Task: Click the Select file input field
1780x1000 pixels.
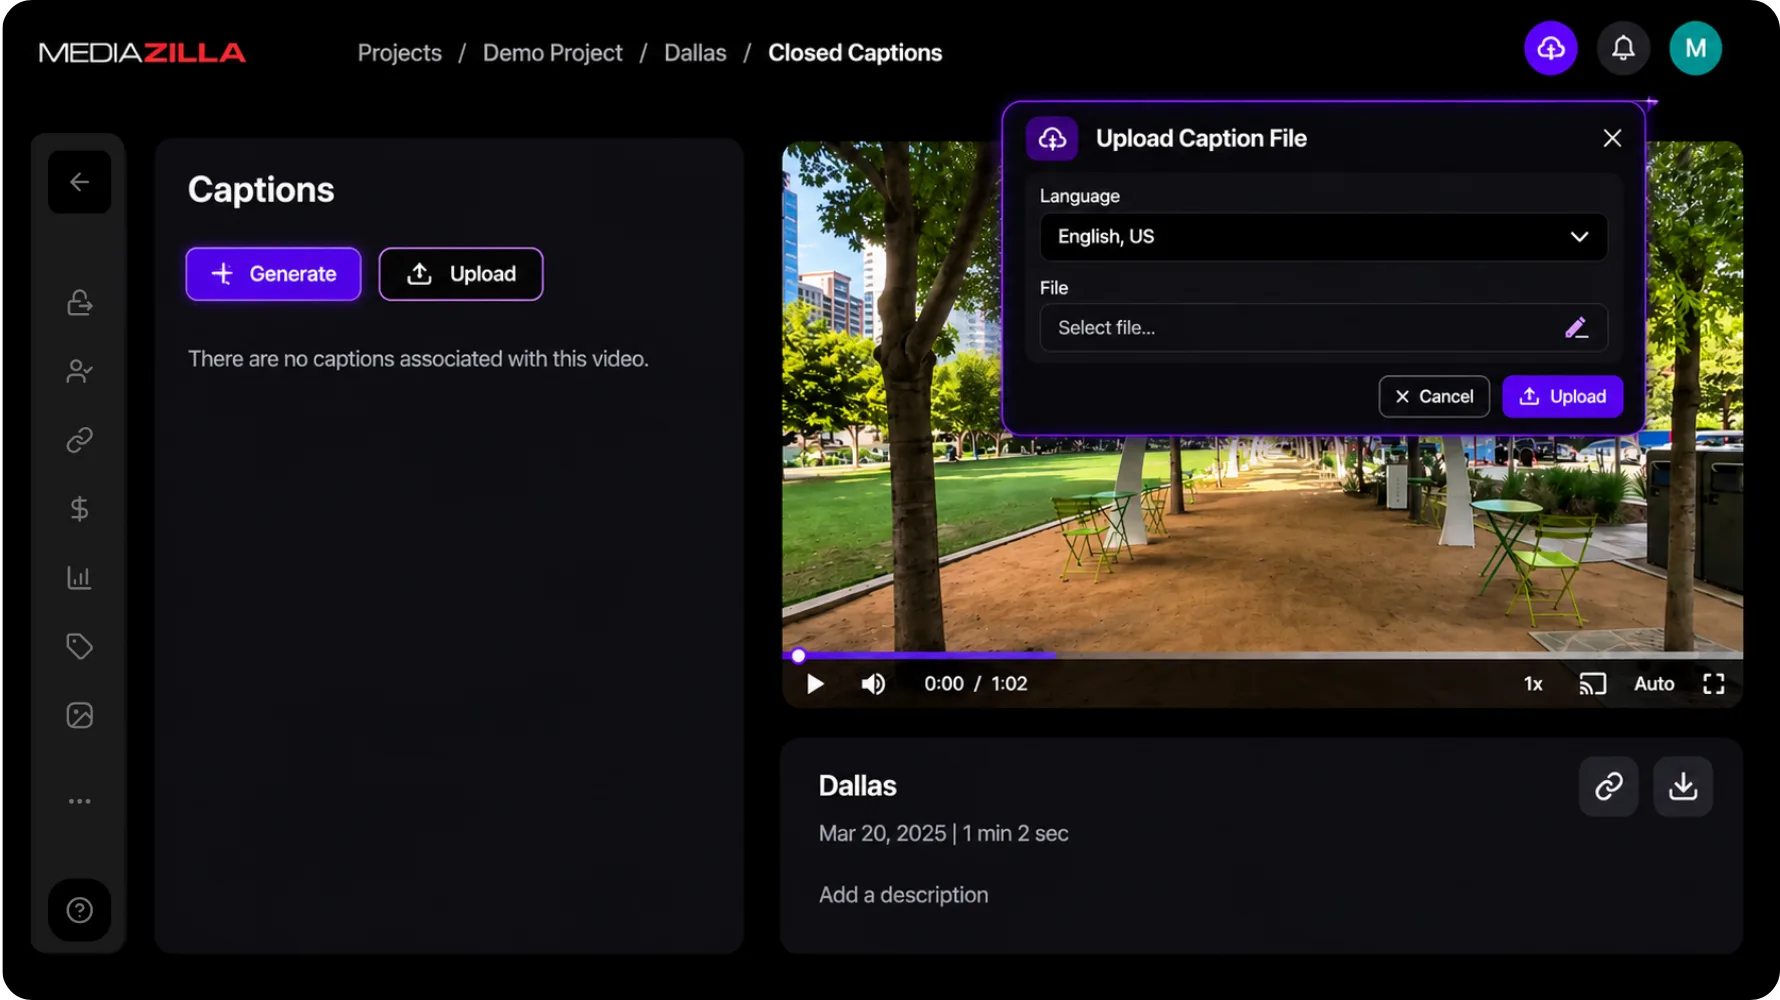Action: pyautogui.click(x=1323, y=328)
